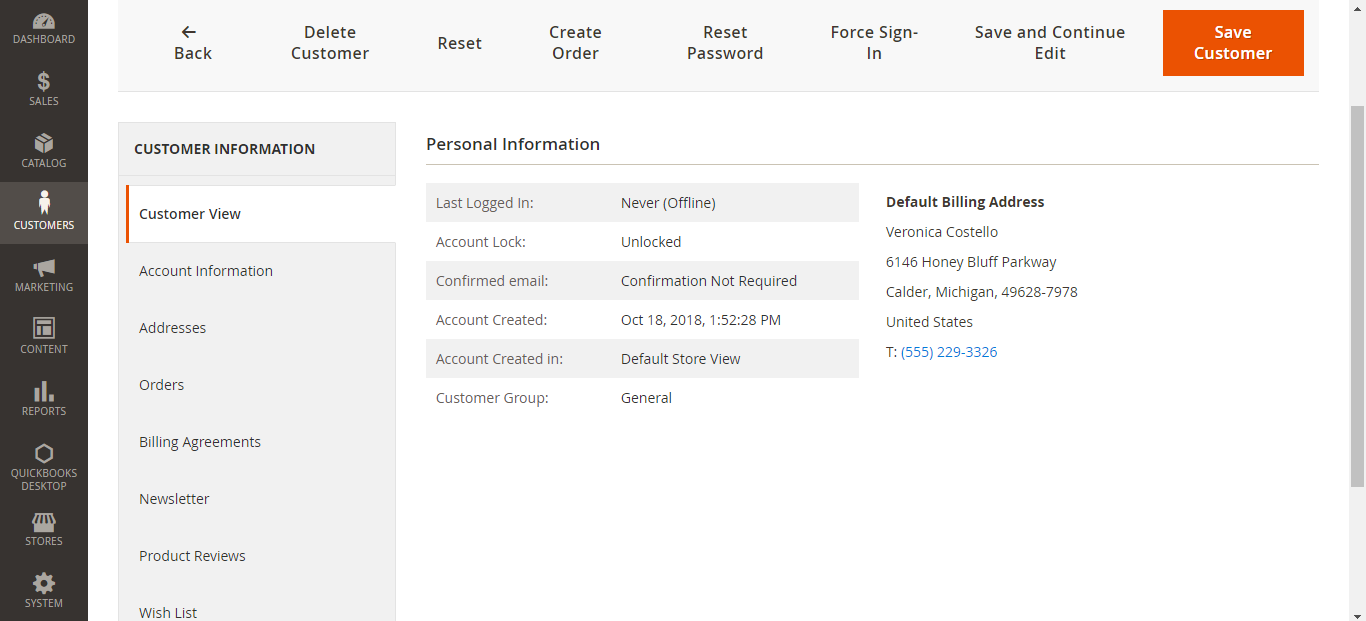
Task: Call the billing phone number link
Action: [x=949, y=352]
